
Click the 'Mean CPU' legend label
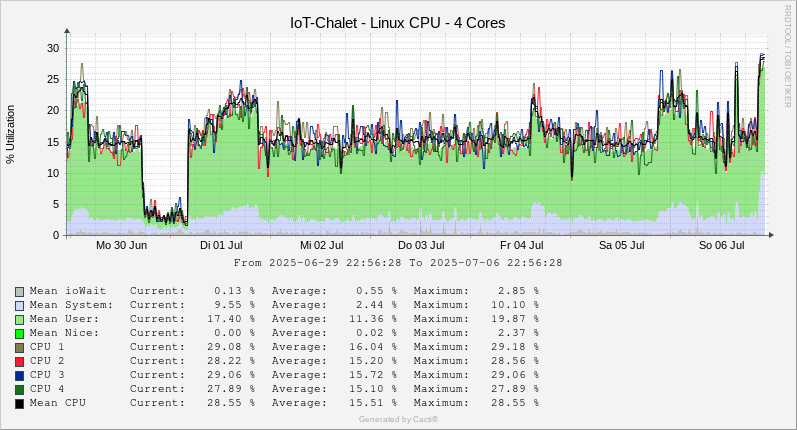point(57,403)
